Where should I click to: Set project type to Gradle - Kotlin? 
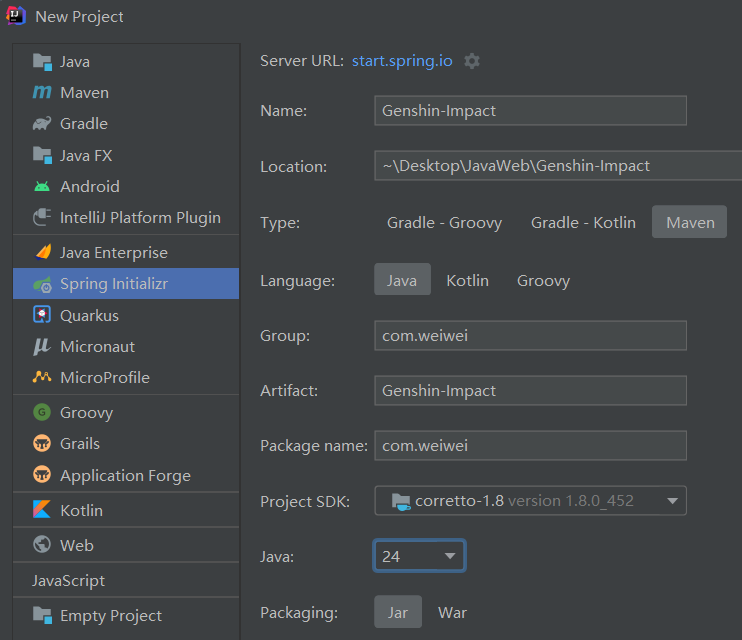coord(583,222)
